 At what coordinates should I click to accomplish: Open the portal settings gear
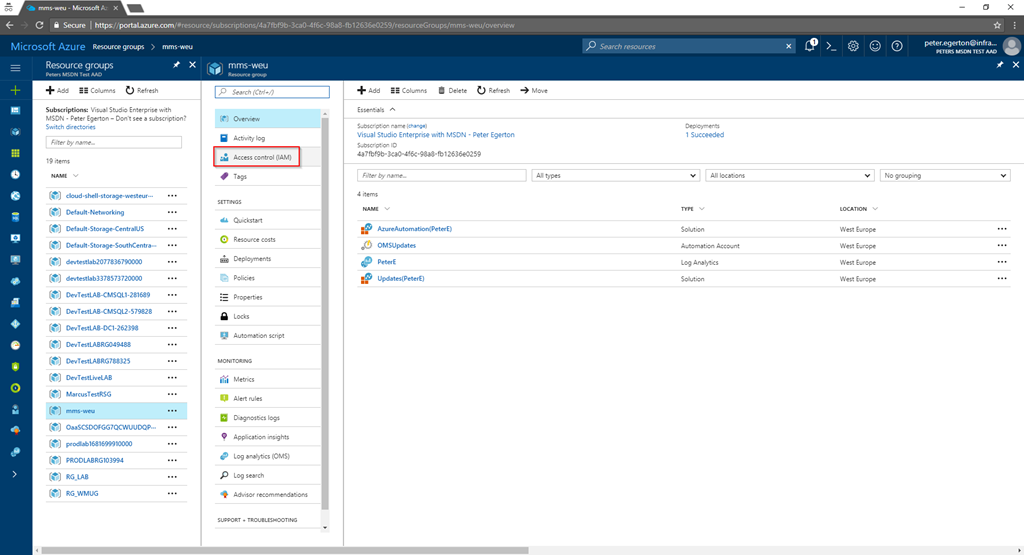[x=853, y=46]
